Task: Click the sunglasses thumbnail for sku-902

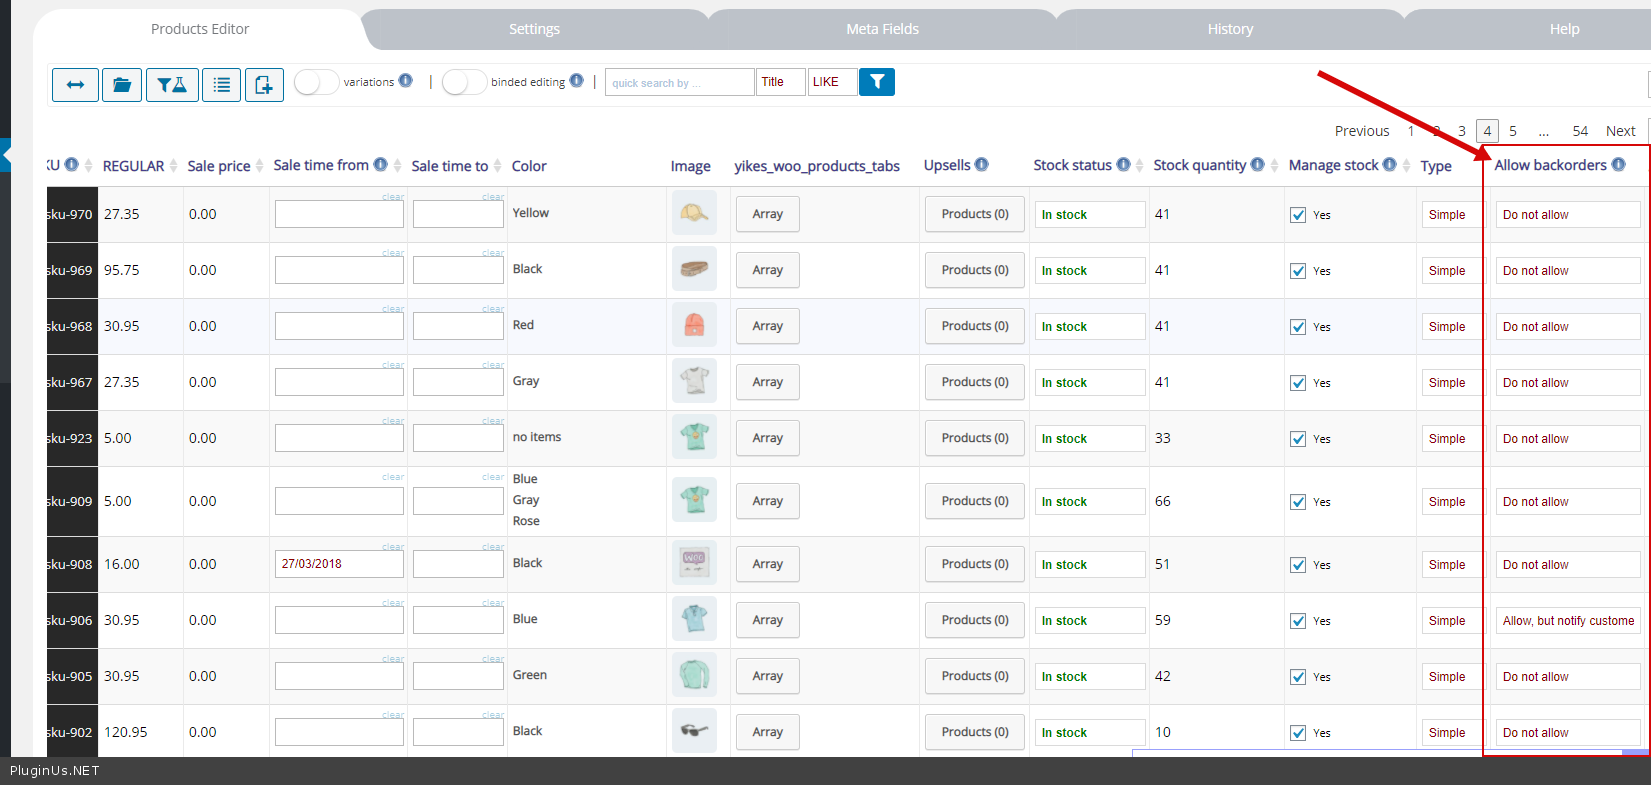Action: [x=694, y=731]
